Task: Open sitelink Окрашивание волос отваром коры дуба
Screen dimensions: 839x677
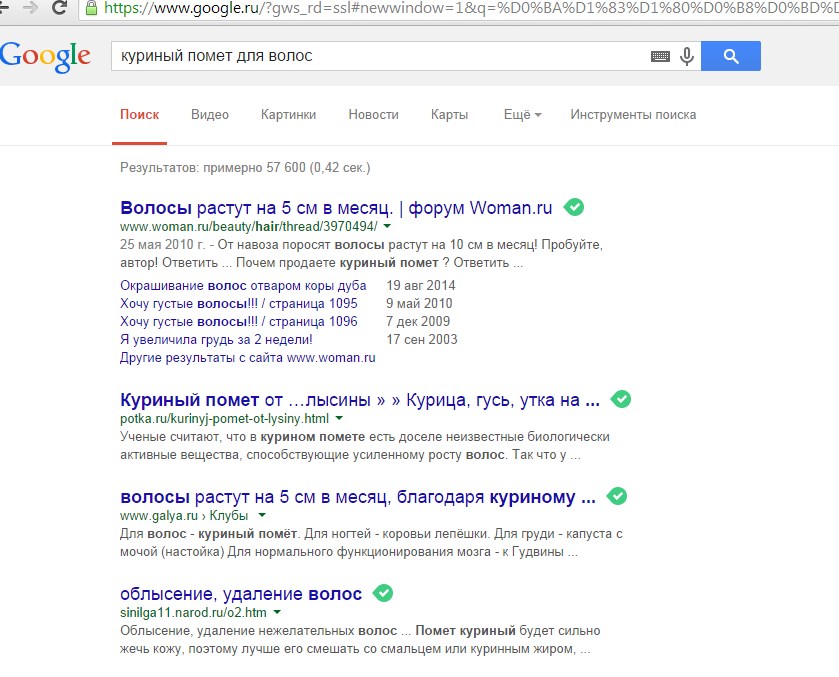Action: click(x=243, y=286)
